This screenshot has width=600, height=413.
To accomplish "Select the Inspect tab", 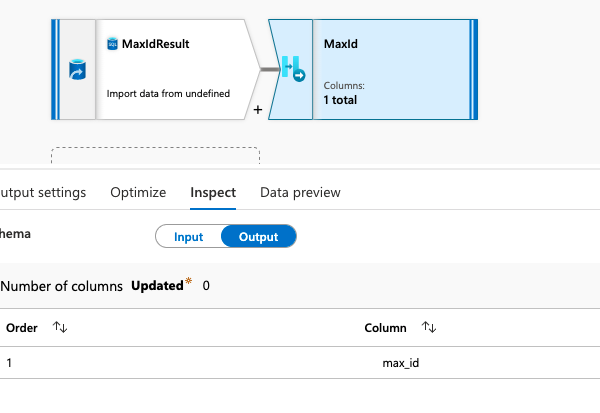I will point(213,192).
